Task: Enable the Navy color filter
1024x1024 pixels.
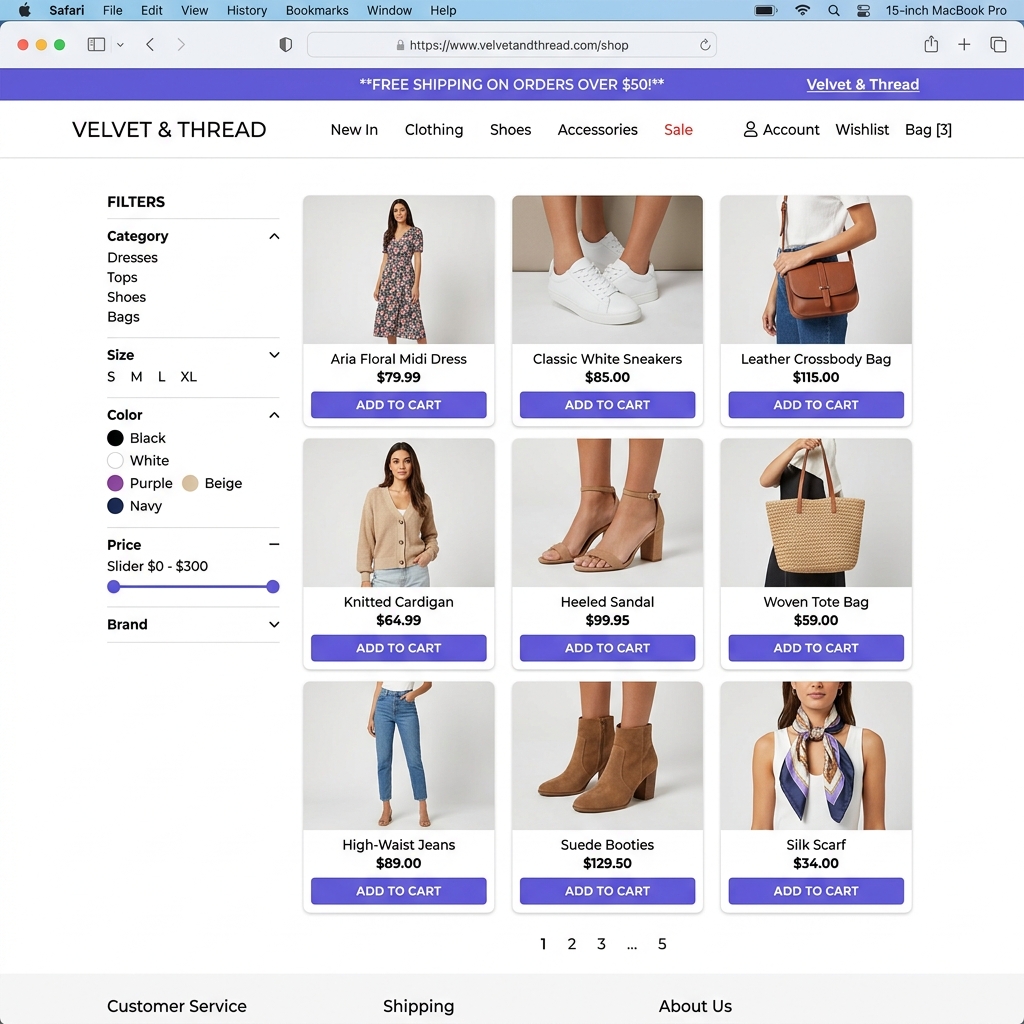Action: (x=115, y=506)
